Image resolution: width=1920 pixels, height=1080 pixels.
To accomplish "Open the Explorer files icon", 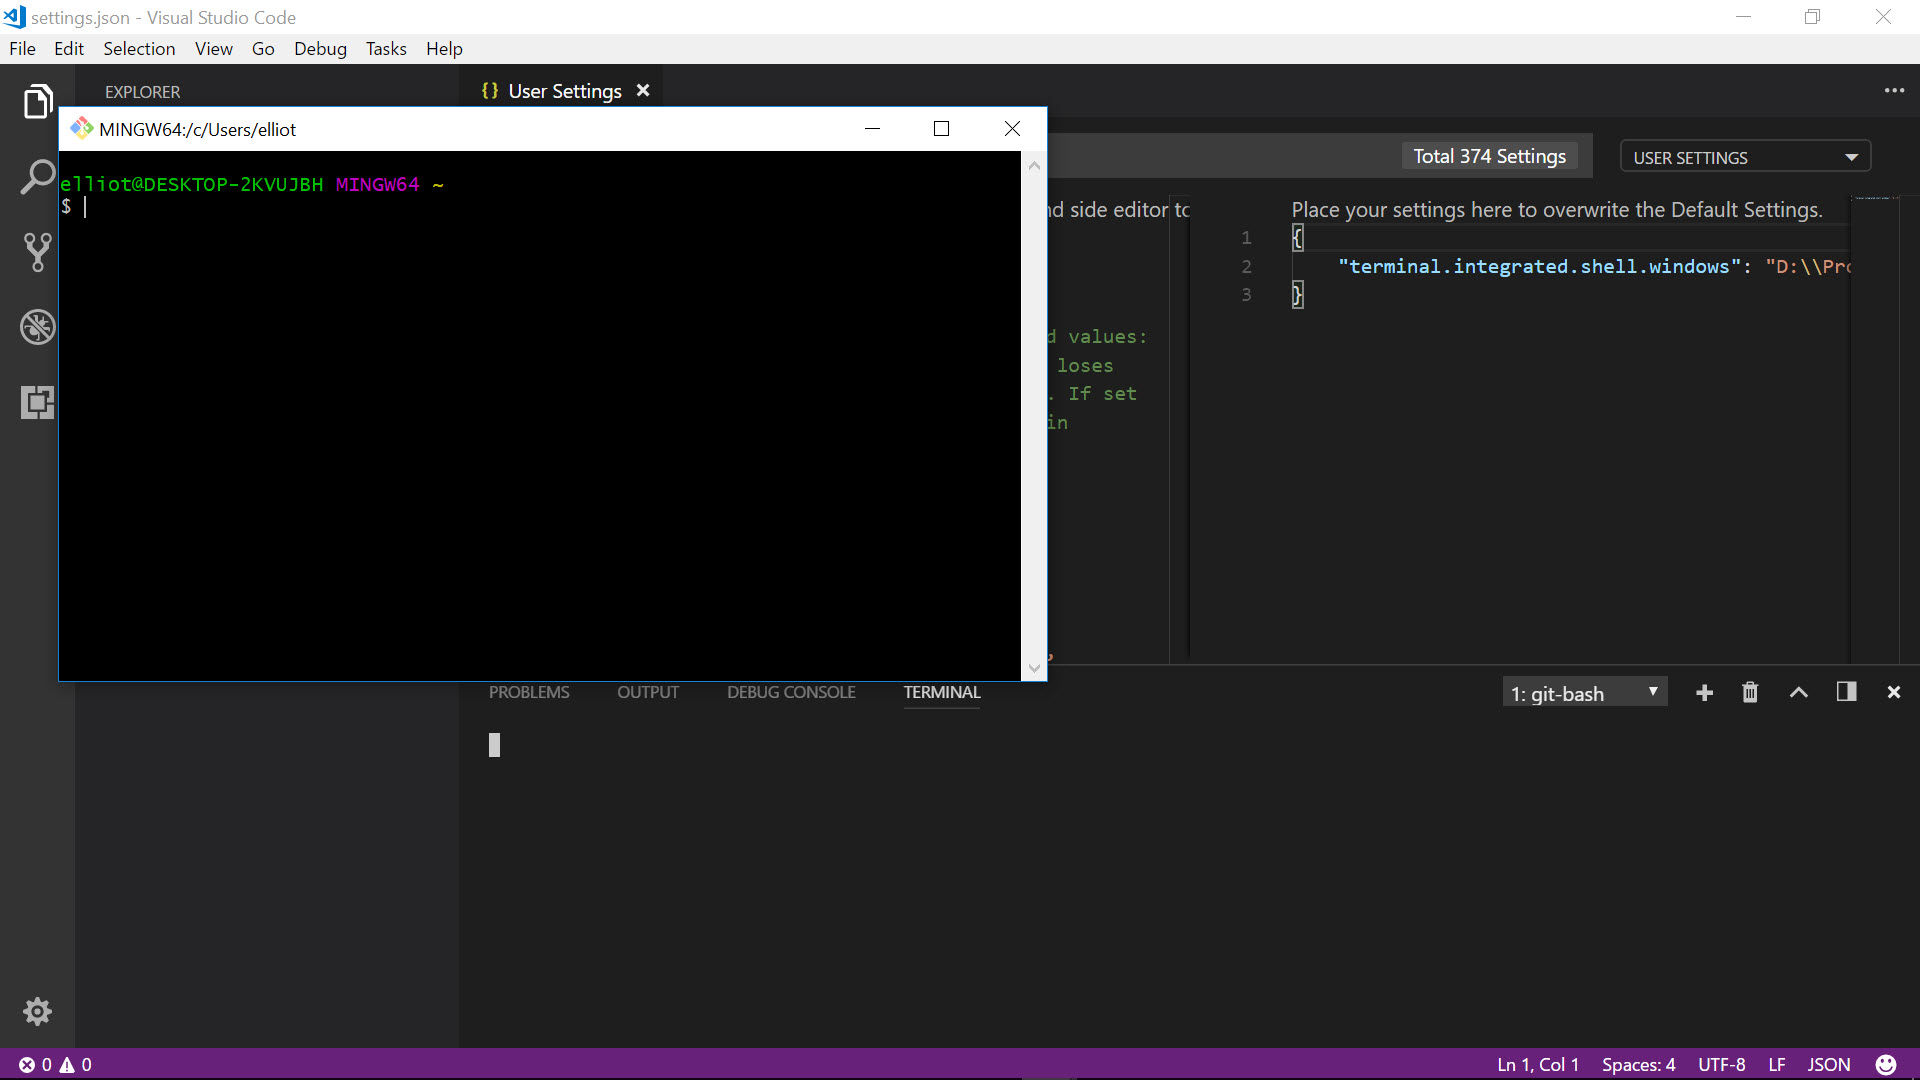I will pyautogui.click(x=37, y=101).
